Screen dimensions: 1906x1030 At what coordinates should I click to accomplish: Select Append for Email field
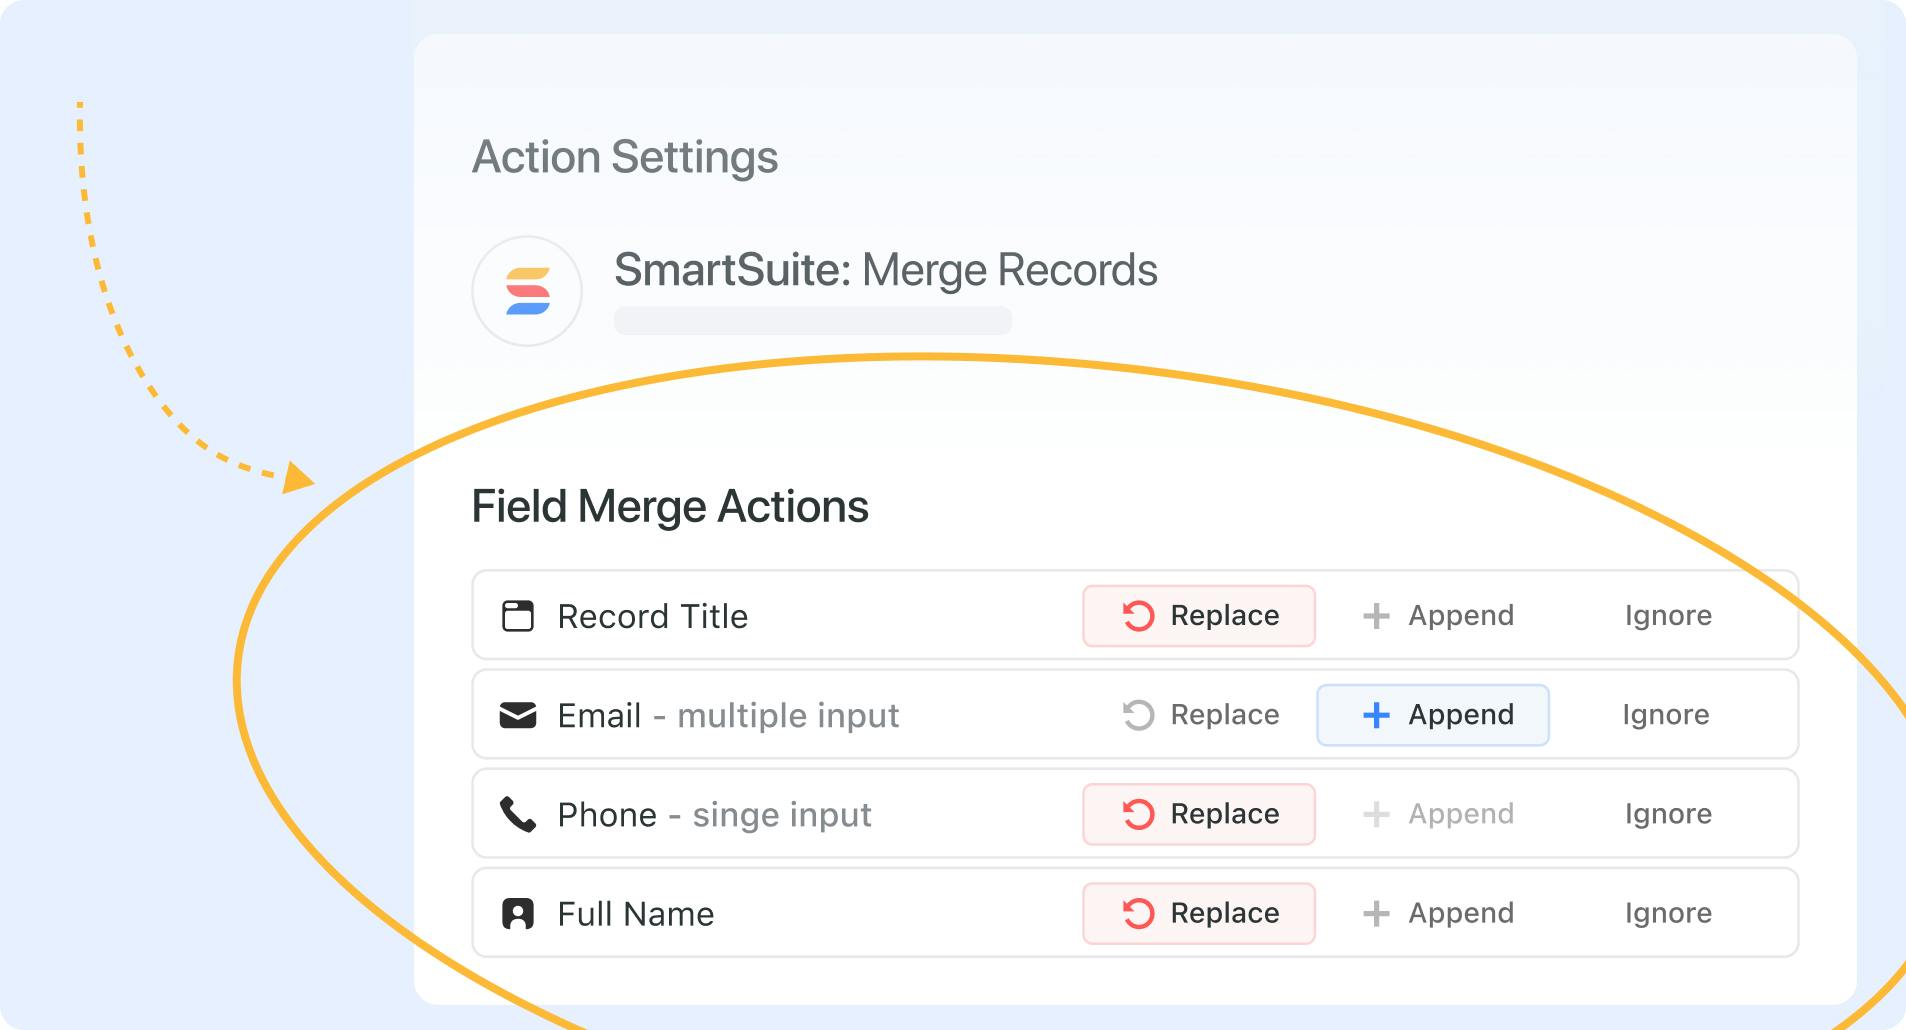click(1433, 715)
